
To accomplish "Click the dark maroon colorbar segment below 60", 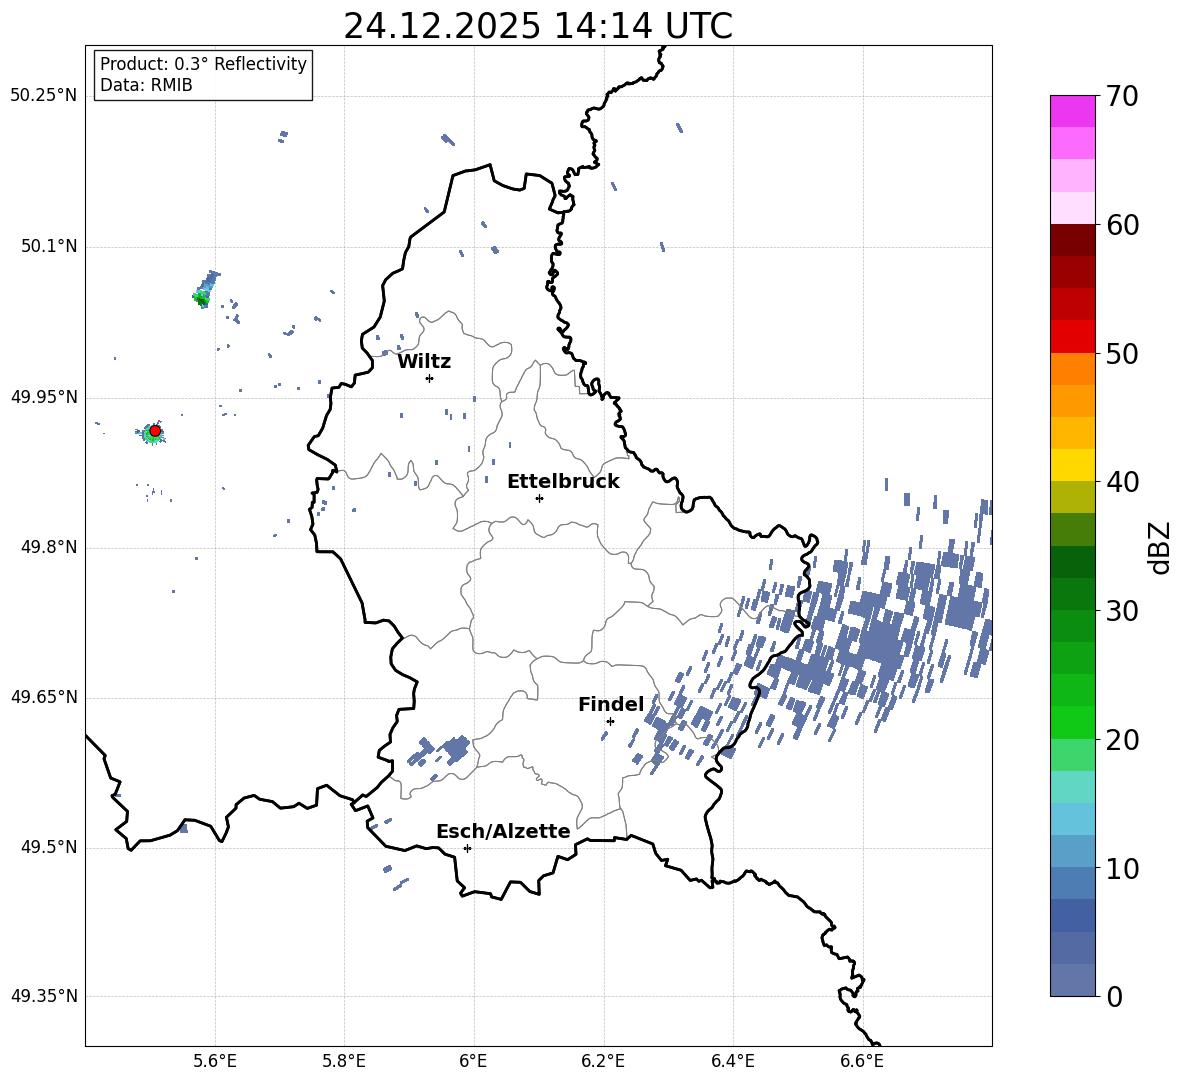I will (x=1072, y=240).
